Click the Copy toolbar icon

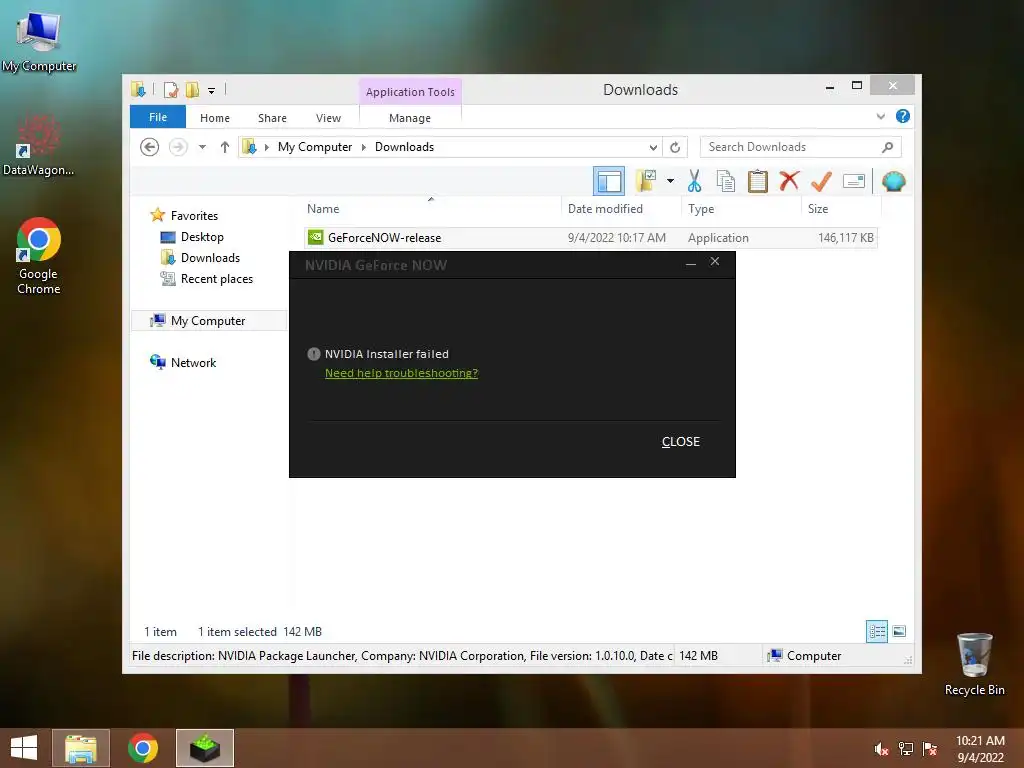[726, 182]
